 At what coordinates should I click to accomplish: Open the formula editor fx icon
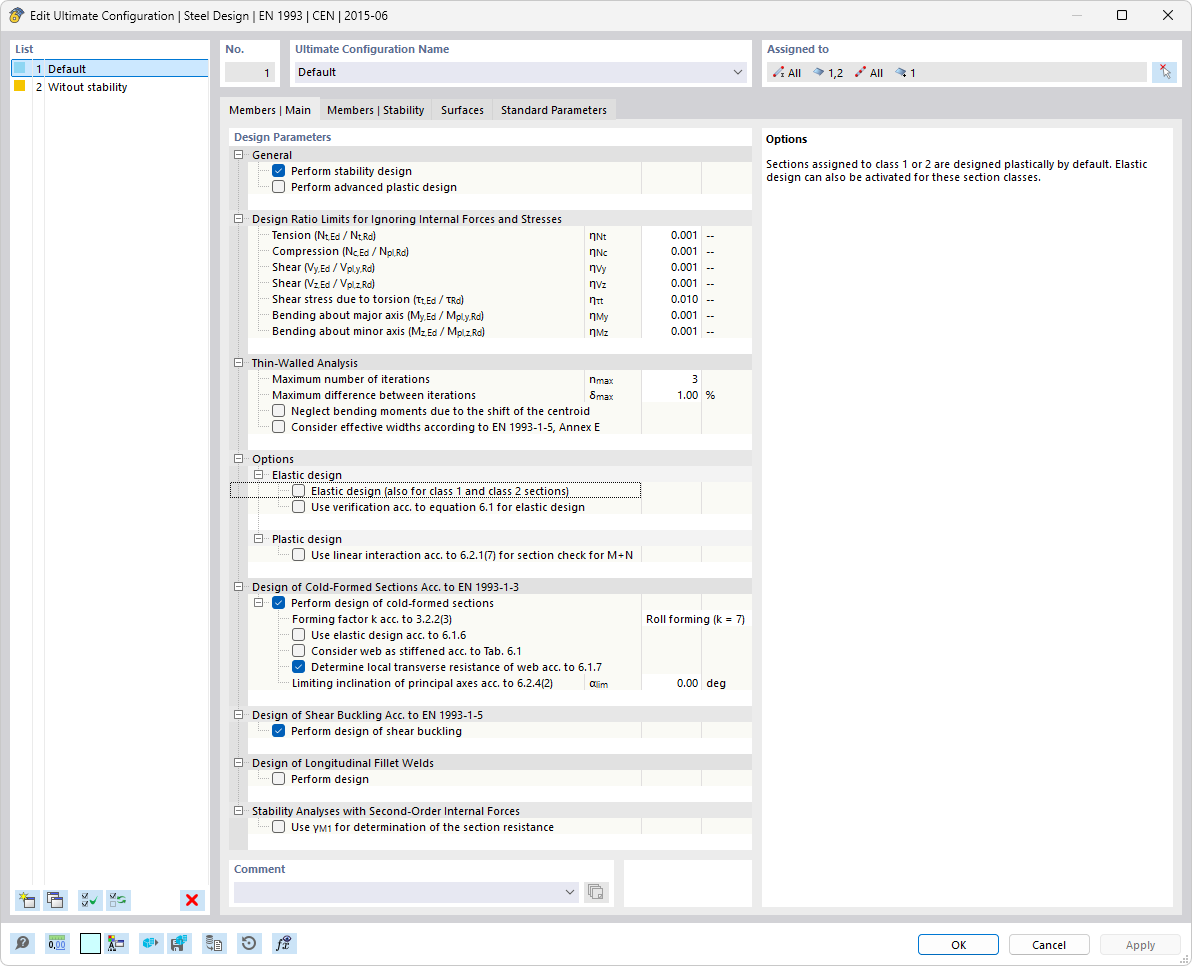coord(284,943)
